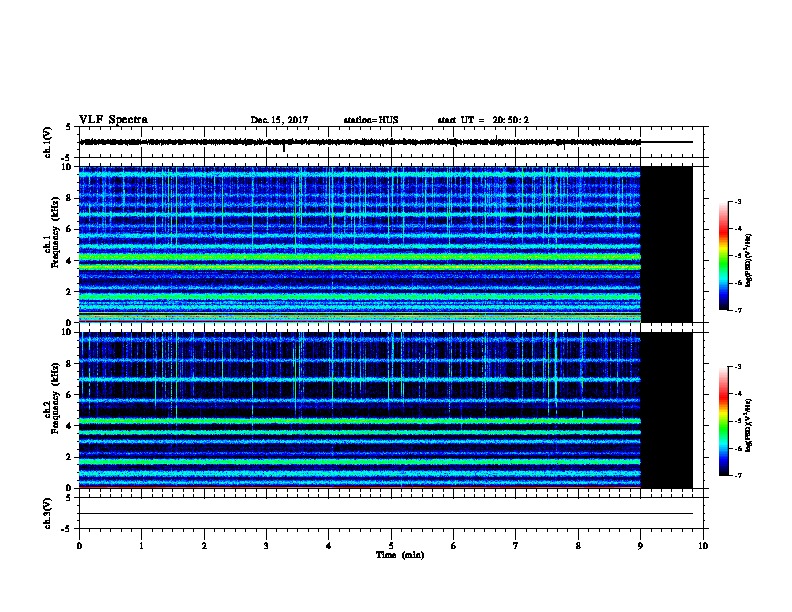Click the 'Time (min)' axis label

[x=400, y=555]
